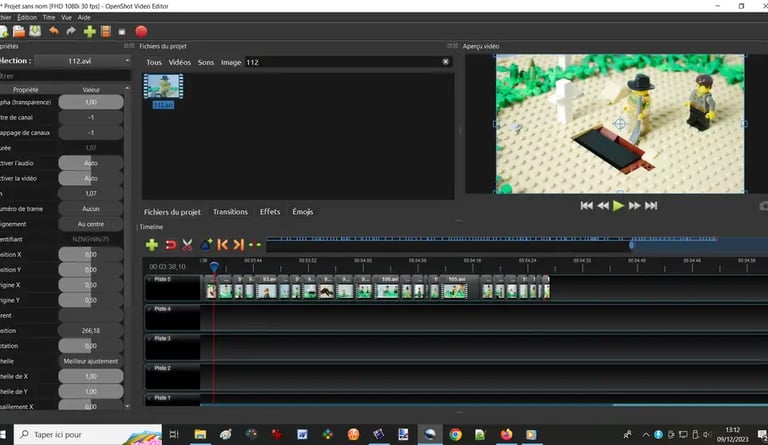The width and height of the screenshot is (768, 445).
Task: Switch to the Transitions tab
Action: click(x=230, y=211)
